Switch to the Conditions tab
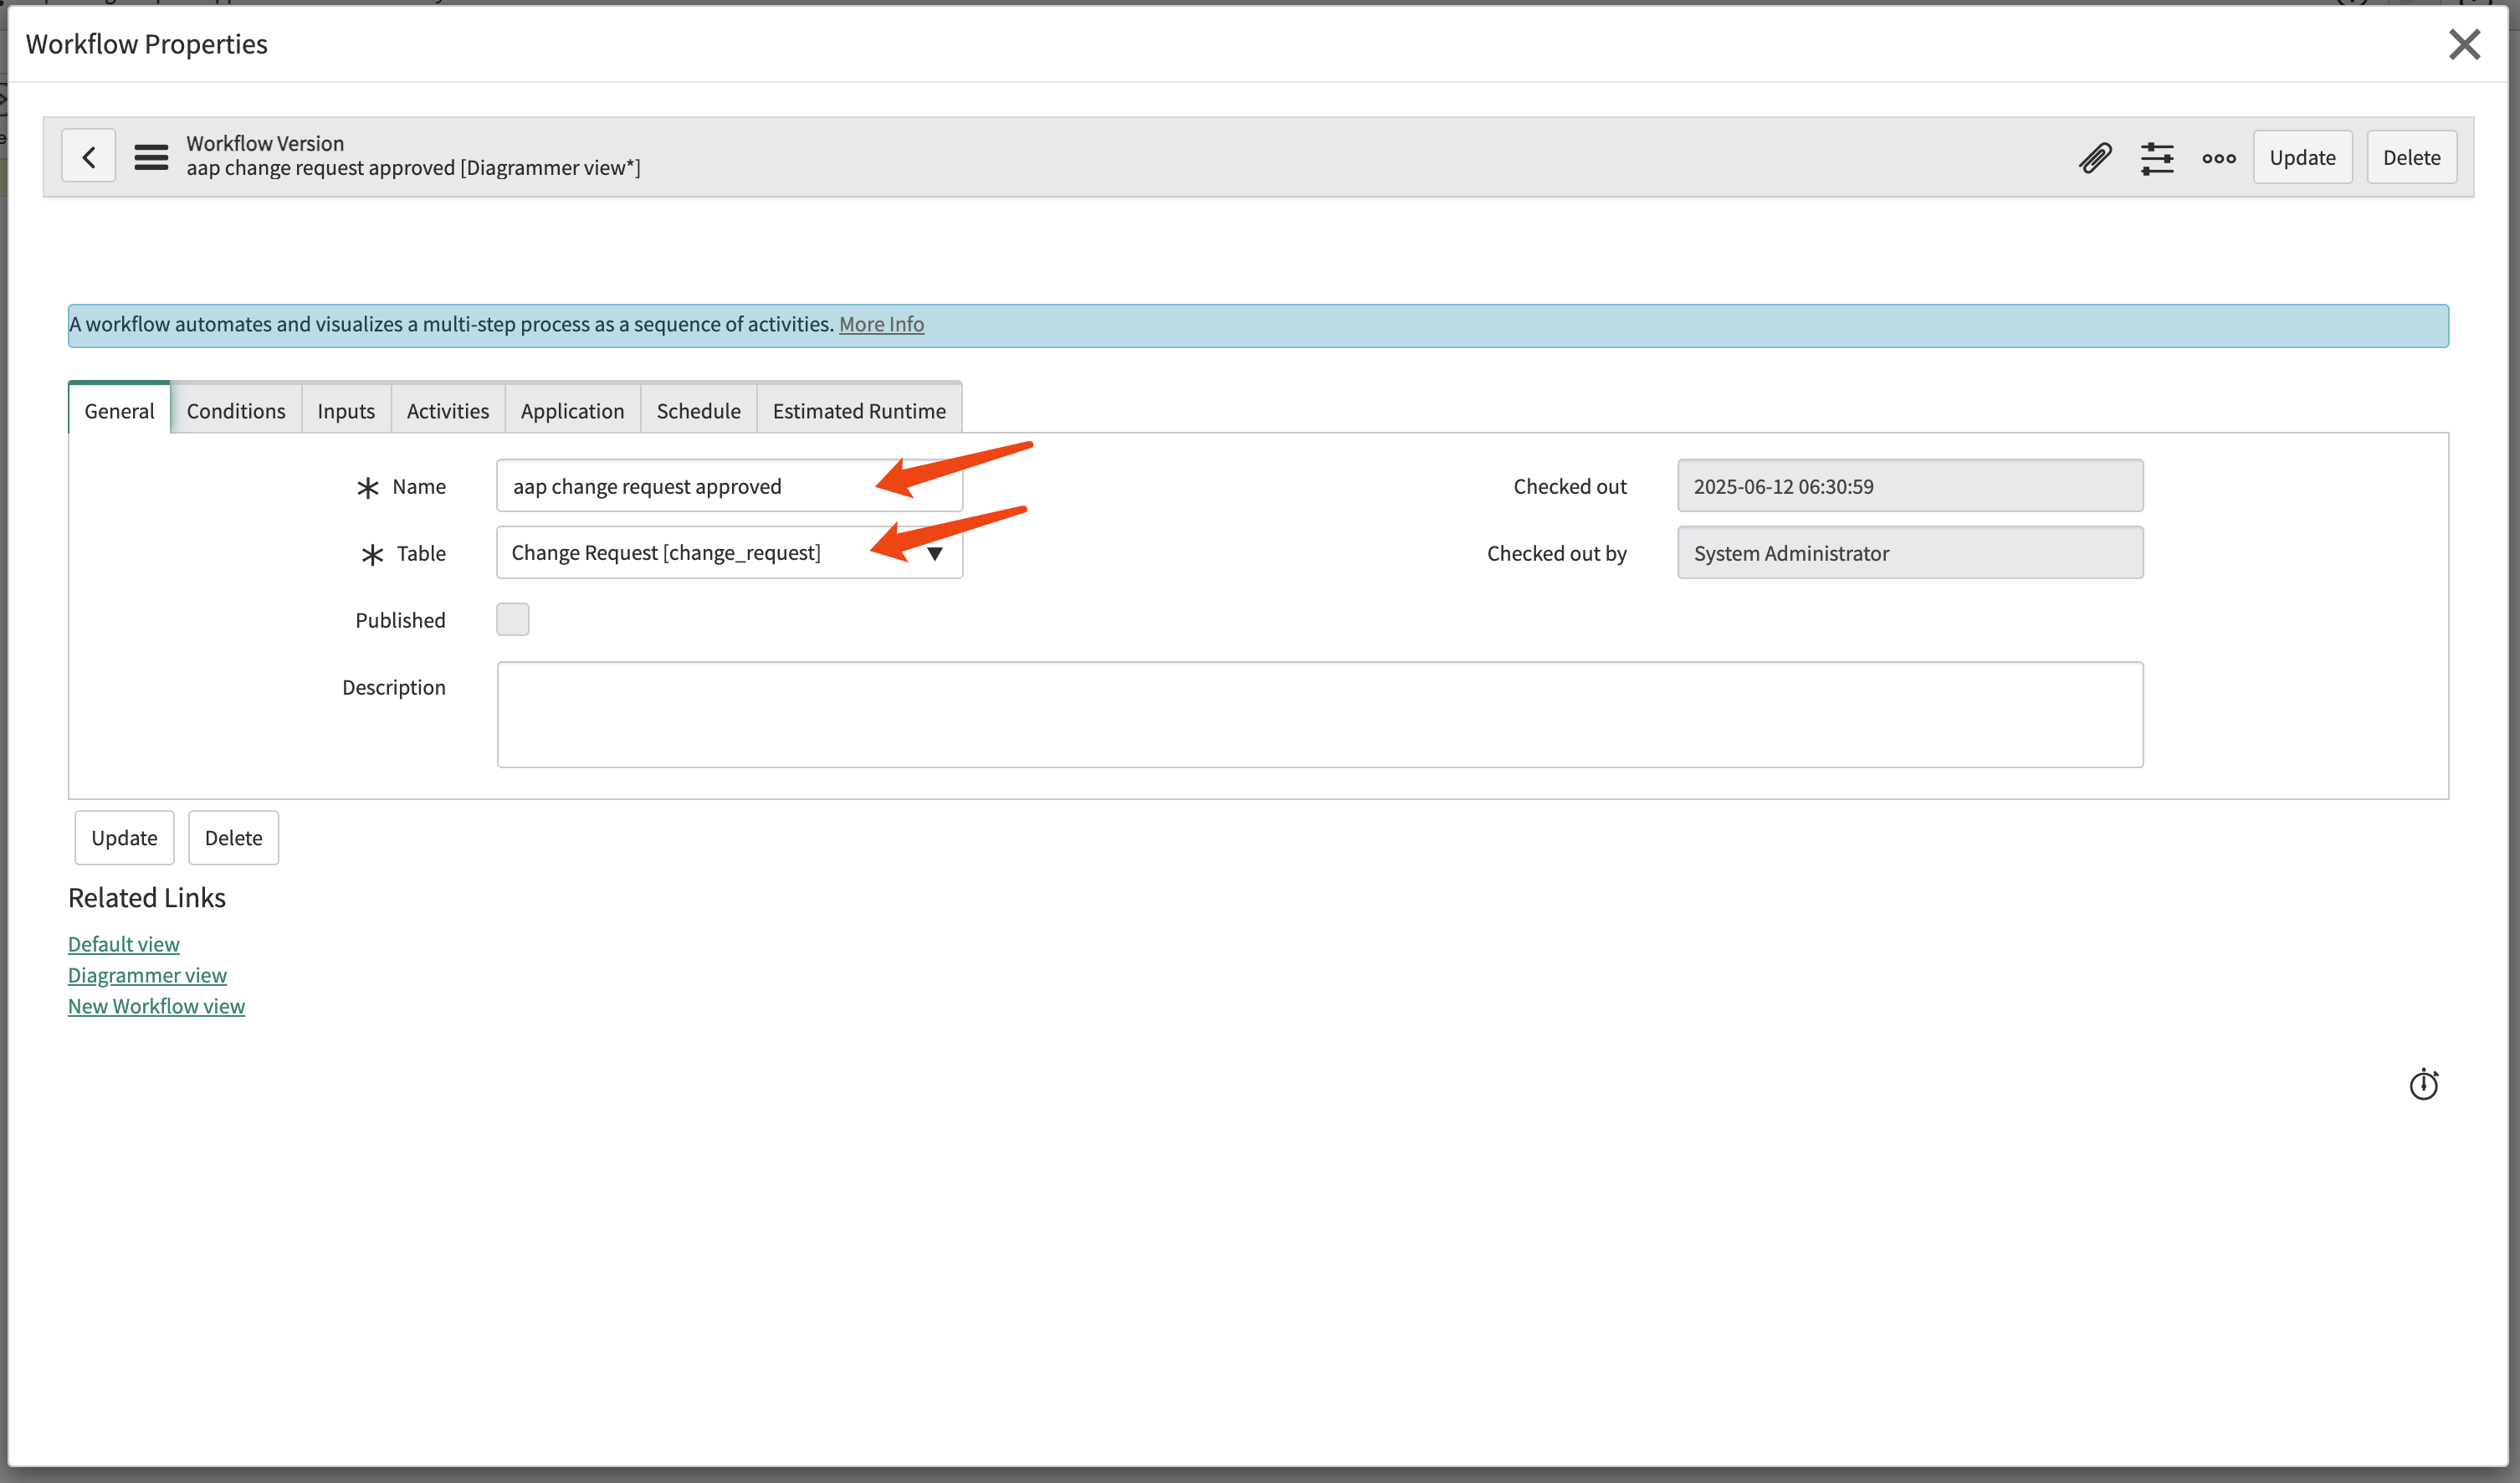This screenshot has width=2520, height=1483. [x=235, y=410]
